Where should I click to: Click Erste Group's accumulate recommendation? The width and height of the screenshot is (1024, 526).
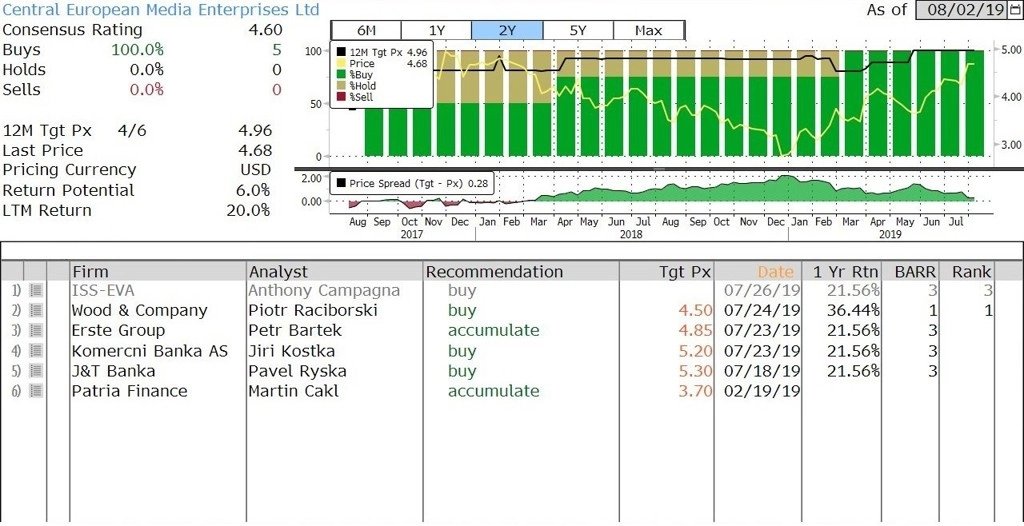(494, 331)
